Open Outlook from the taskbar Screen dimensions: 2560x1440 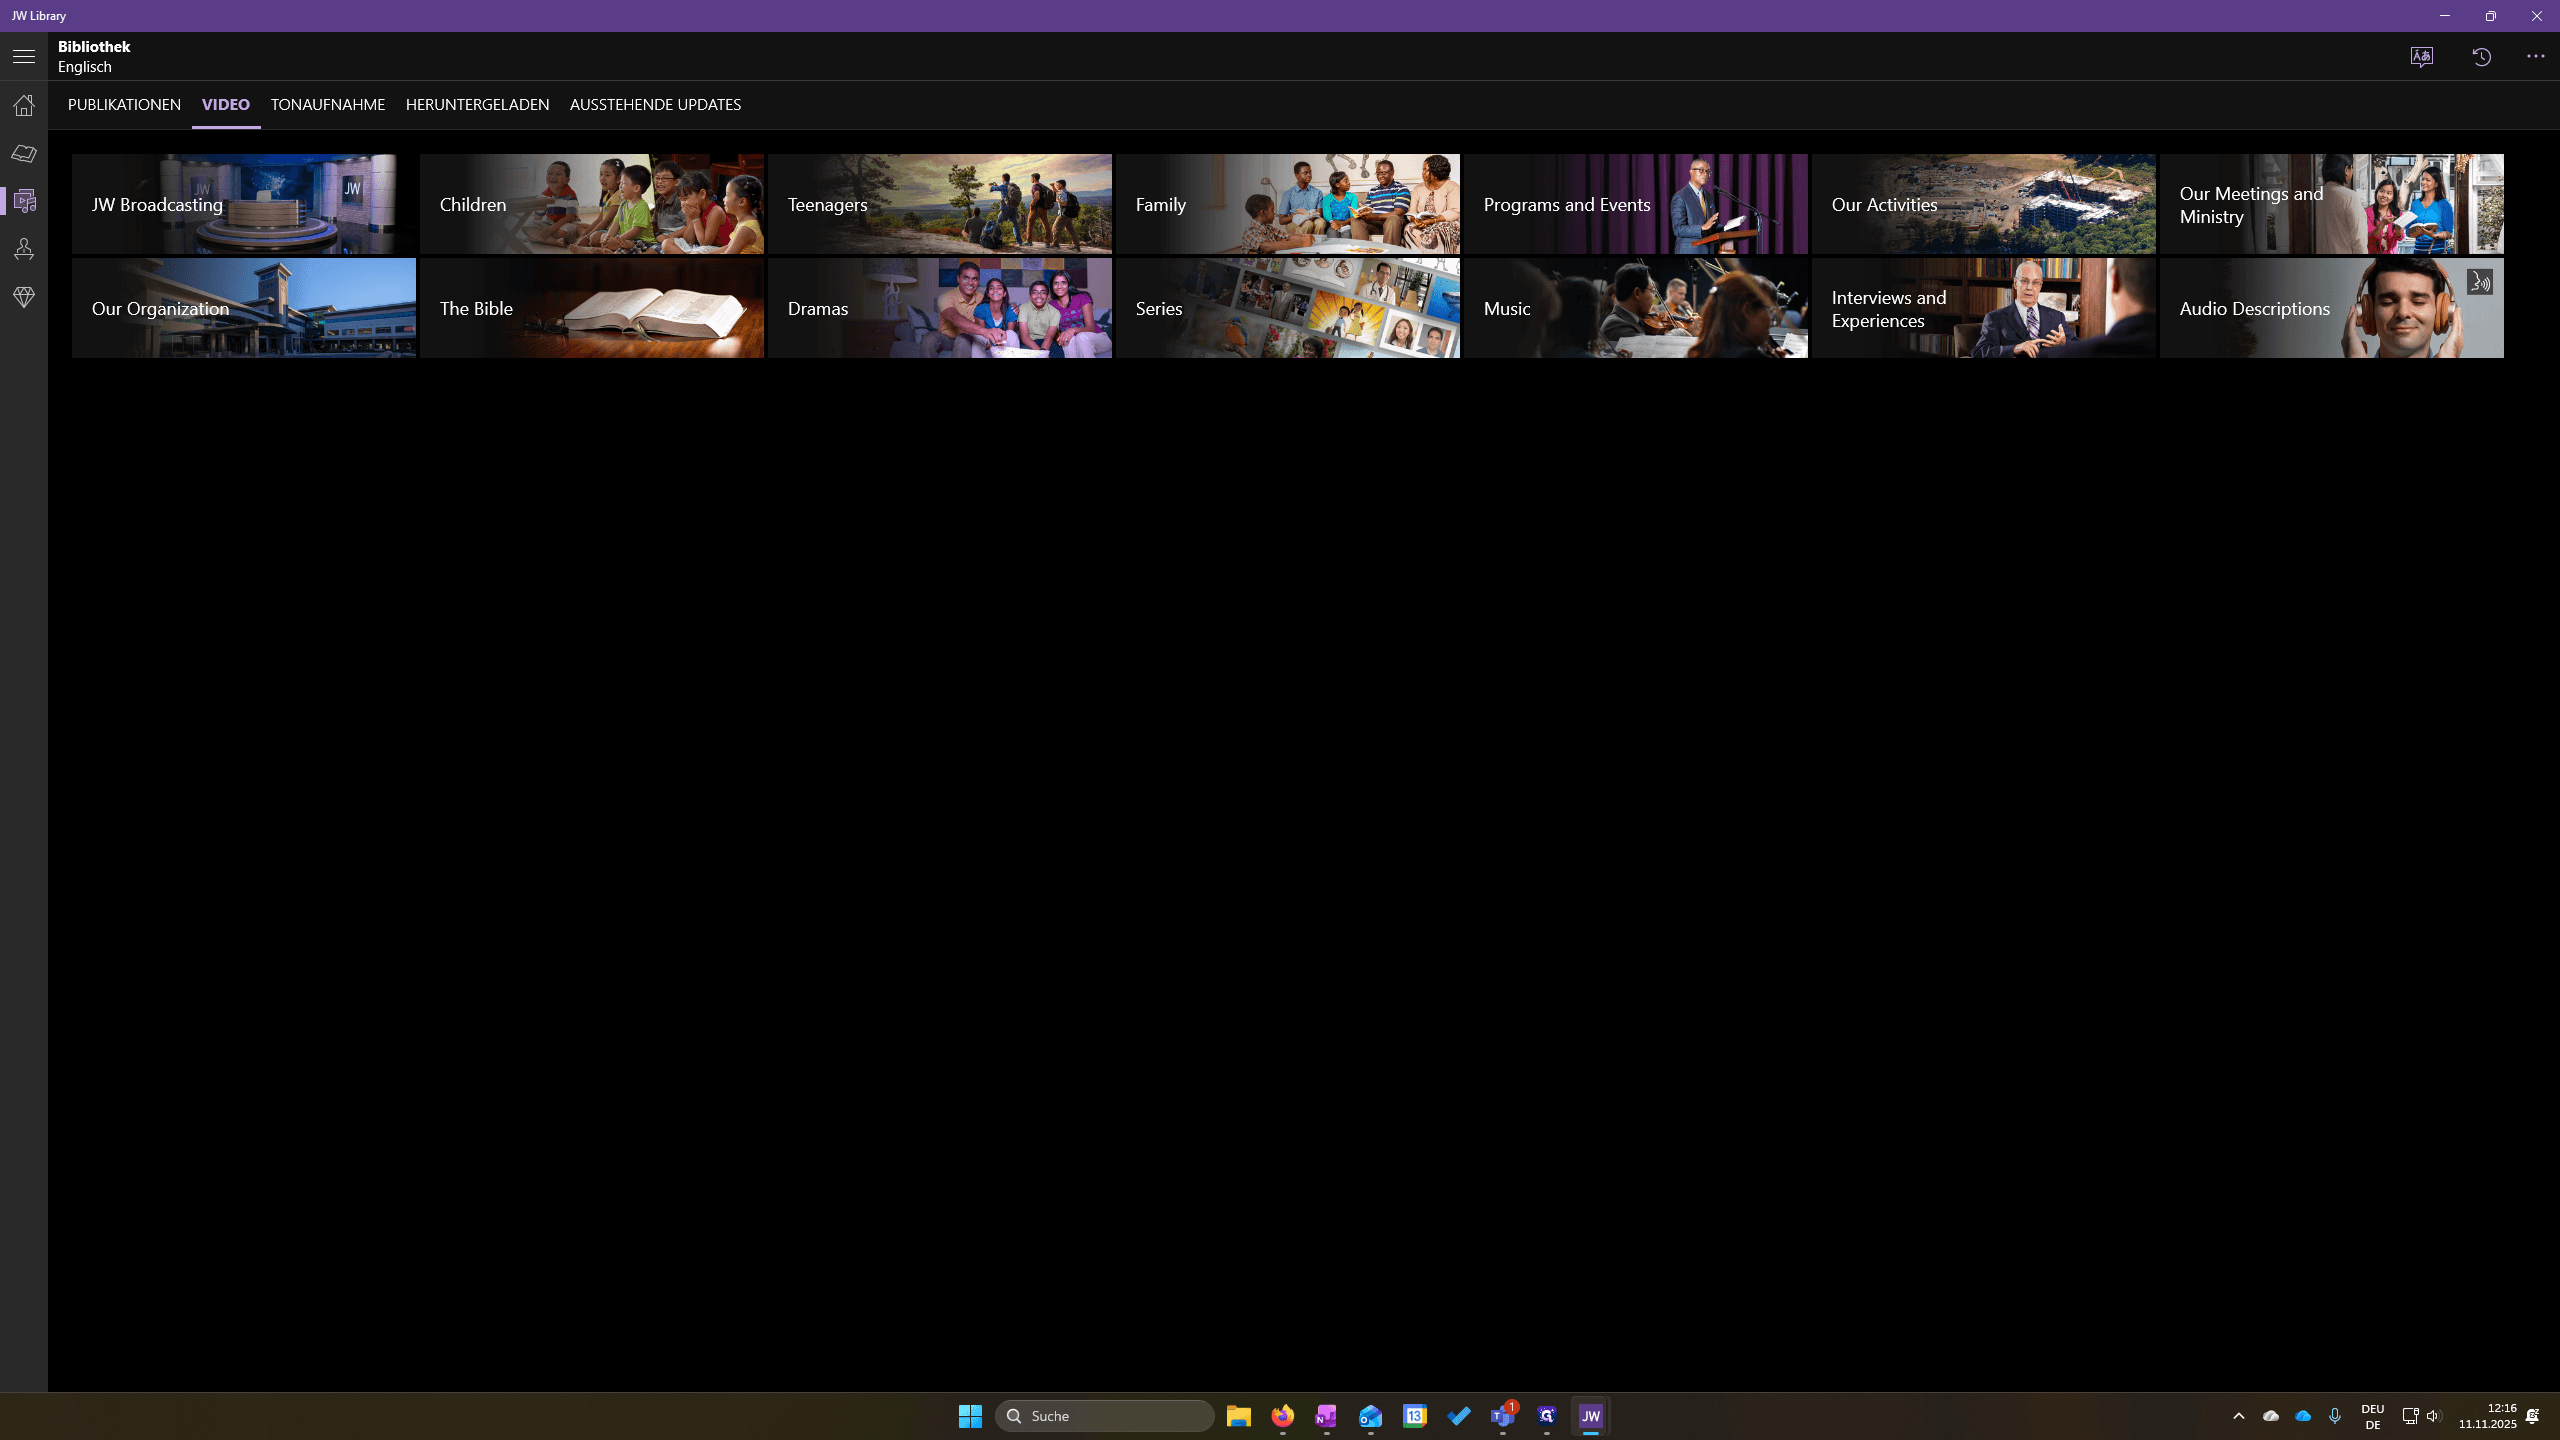[1370, 1416]
